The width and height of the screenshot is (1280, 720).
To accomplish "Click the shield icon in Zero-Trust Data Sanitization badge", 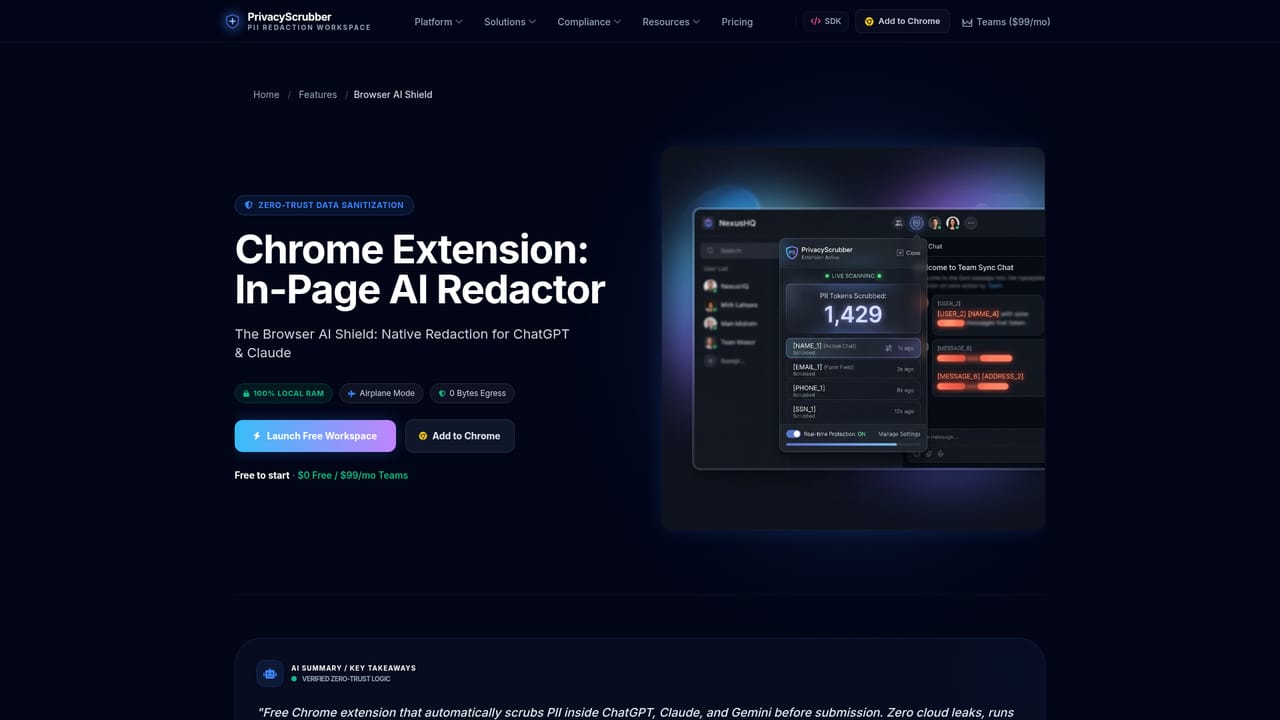I will point(249,205).
